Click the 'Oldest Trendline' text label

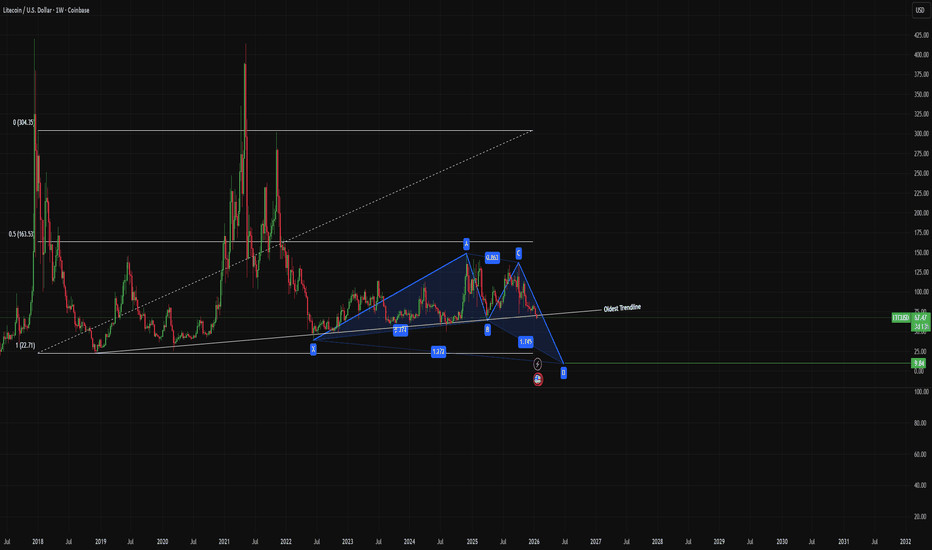coord(622,308)
